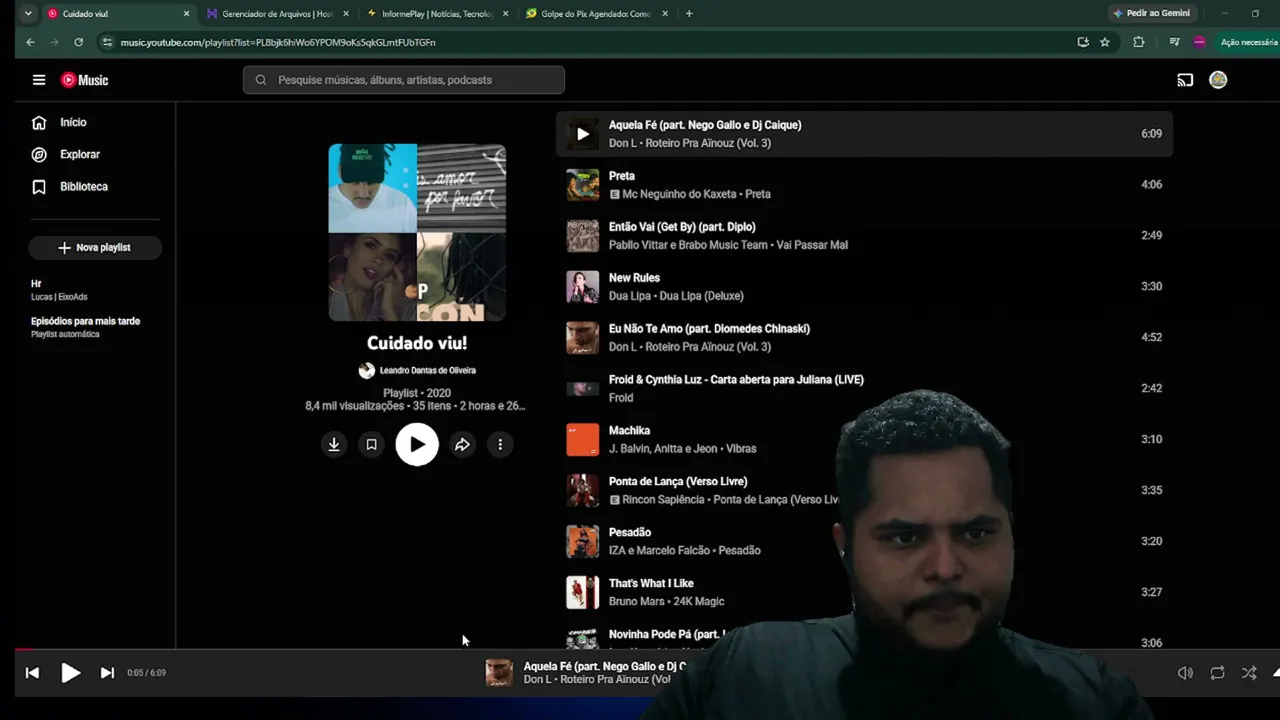Viewport: 1280px width, 720px height.
Task: Click the cast to device icon
Action: [1185, 80]
